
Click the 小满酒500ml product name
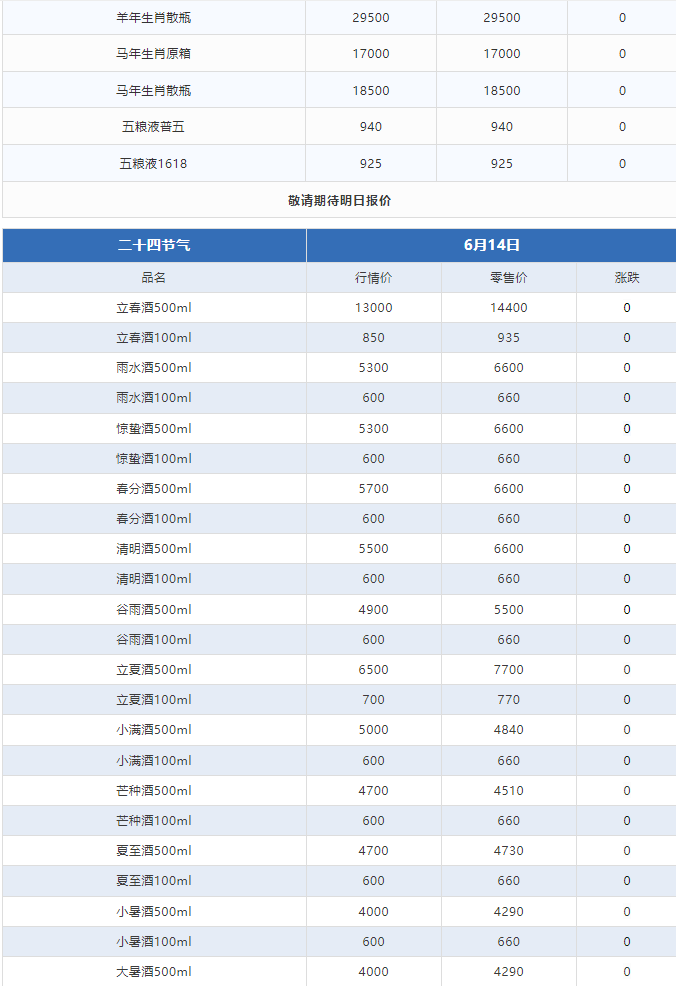[153, 729]
